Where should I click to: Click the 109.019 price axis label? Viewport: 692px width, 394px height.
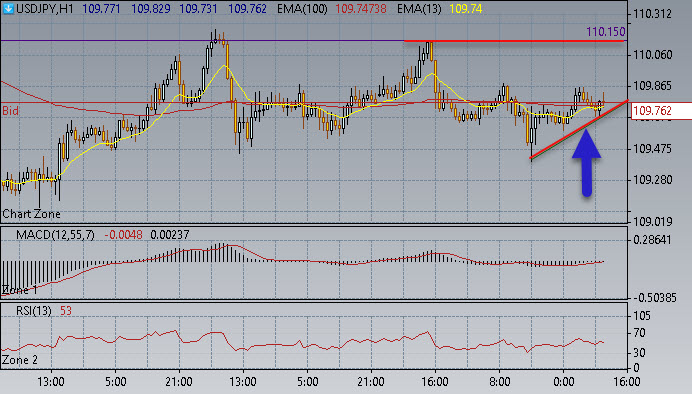652,221
